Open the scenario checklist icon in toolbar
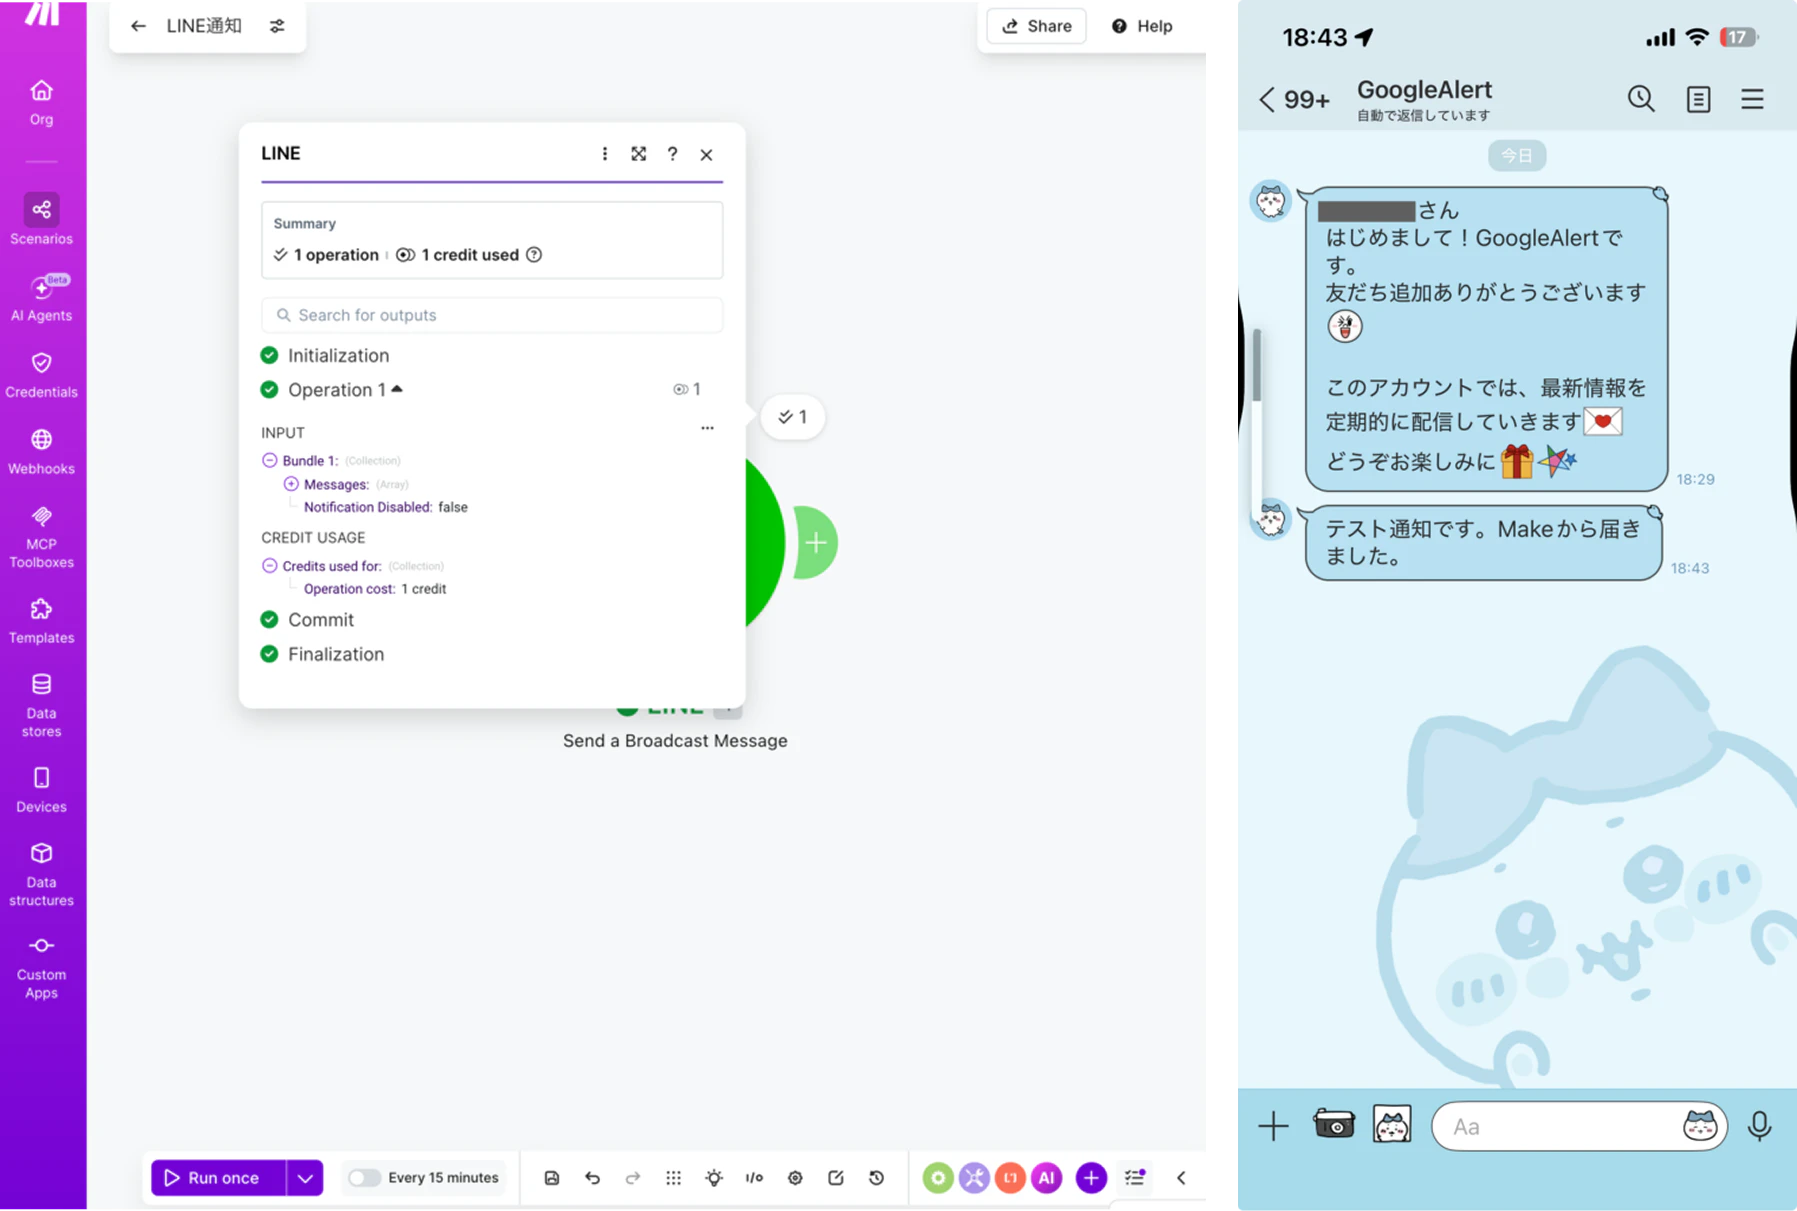Viewport: 1797px width, 1211px height. point(1134,1178)
